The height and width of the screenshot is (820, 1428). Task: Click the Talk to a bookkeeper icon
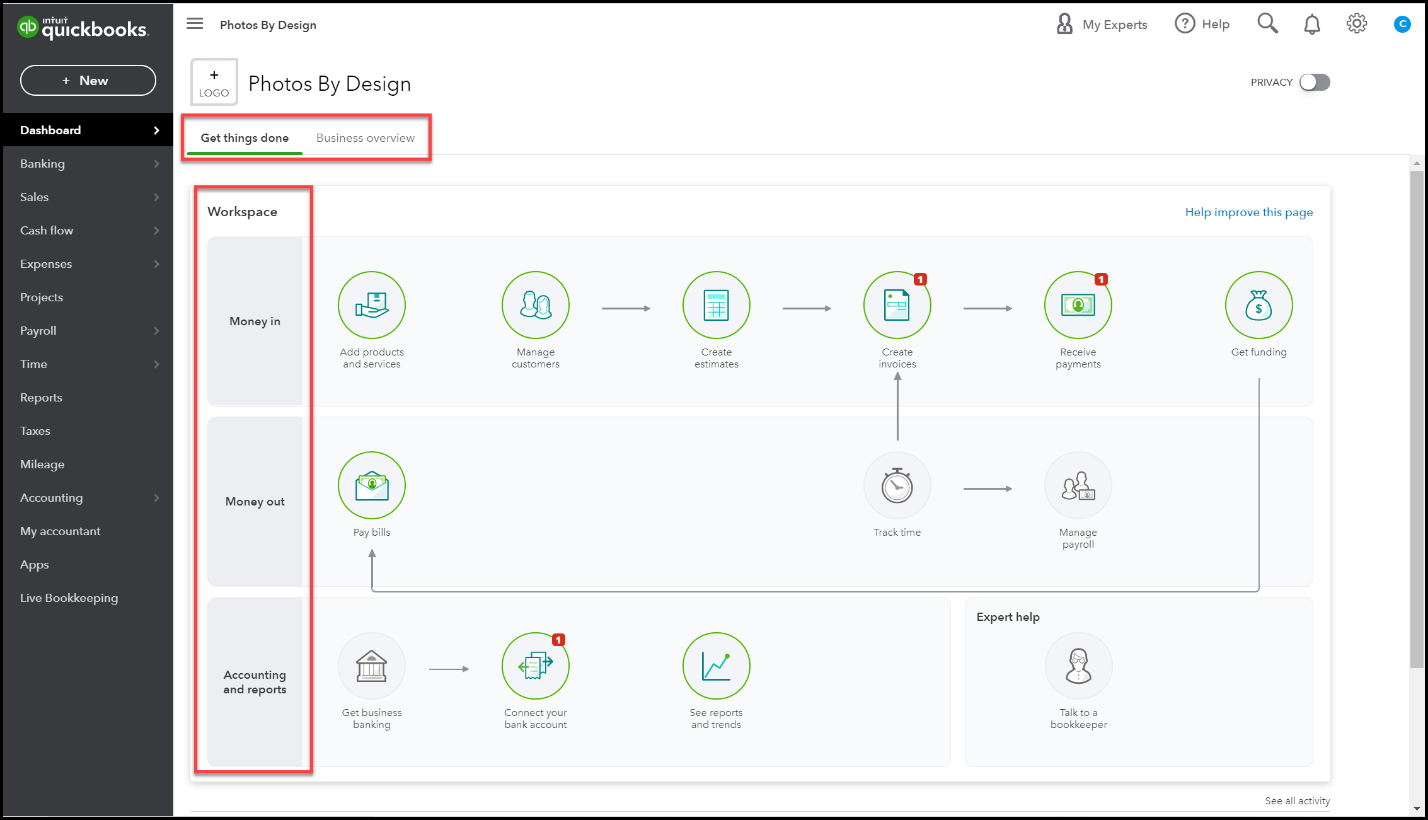pos(1078,666)
